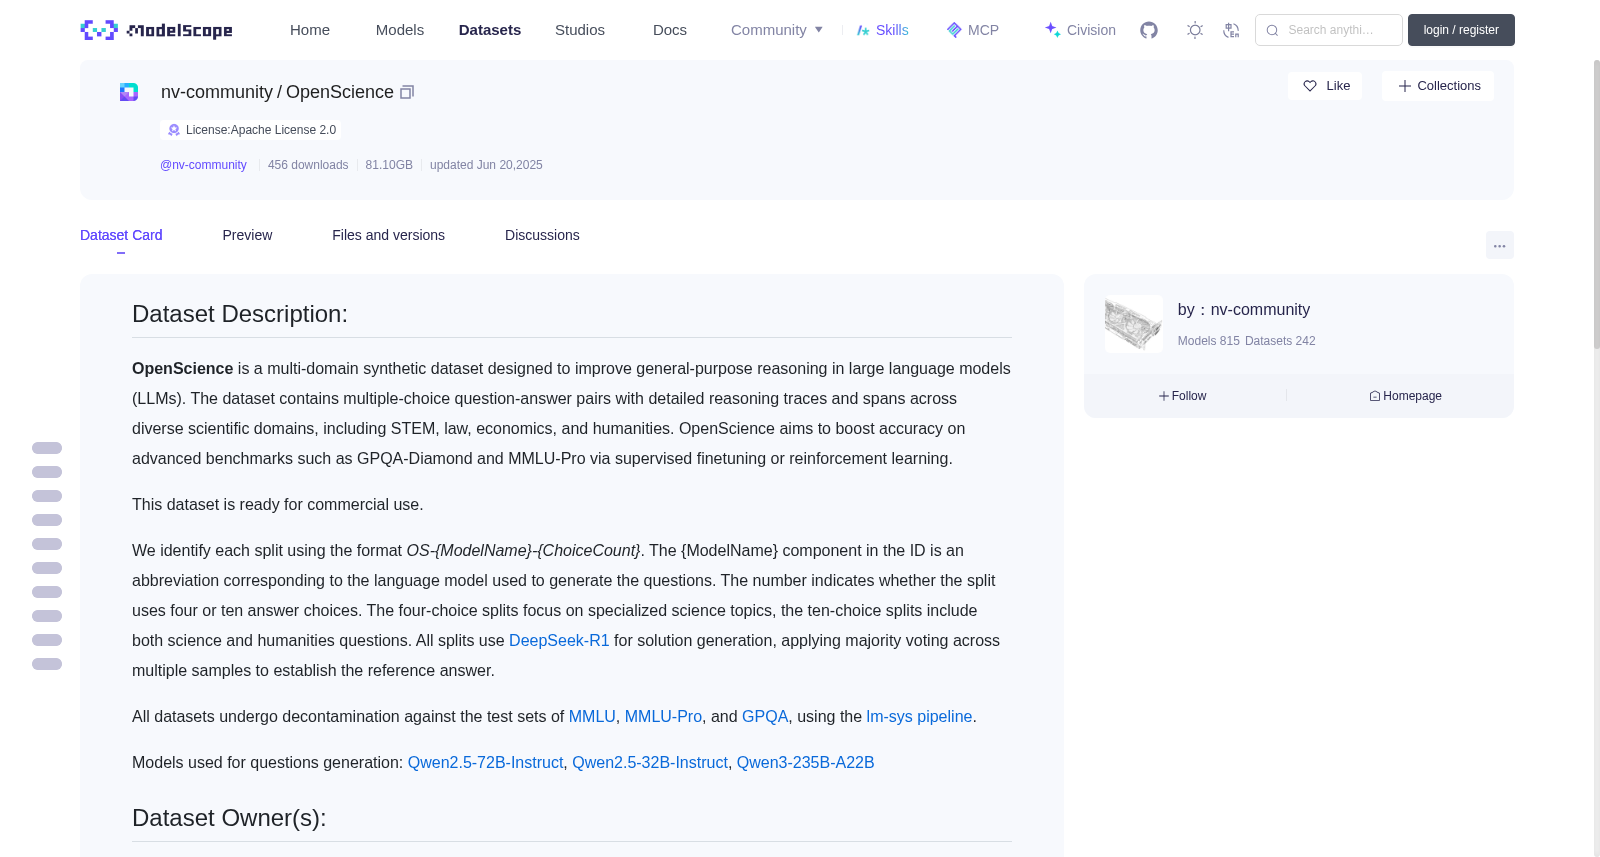Open Docs in the navigation bar
Image resolution: width=1600 pixels, height=857 pixels.
point(670,30)
